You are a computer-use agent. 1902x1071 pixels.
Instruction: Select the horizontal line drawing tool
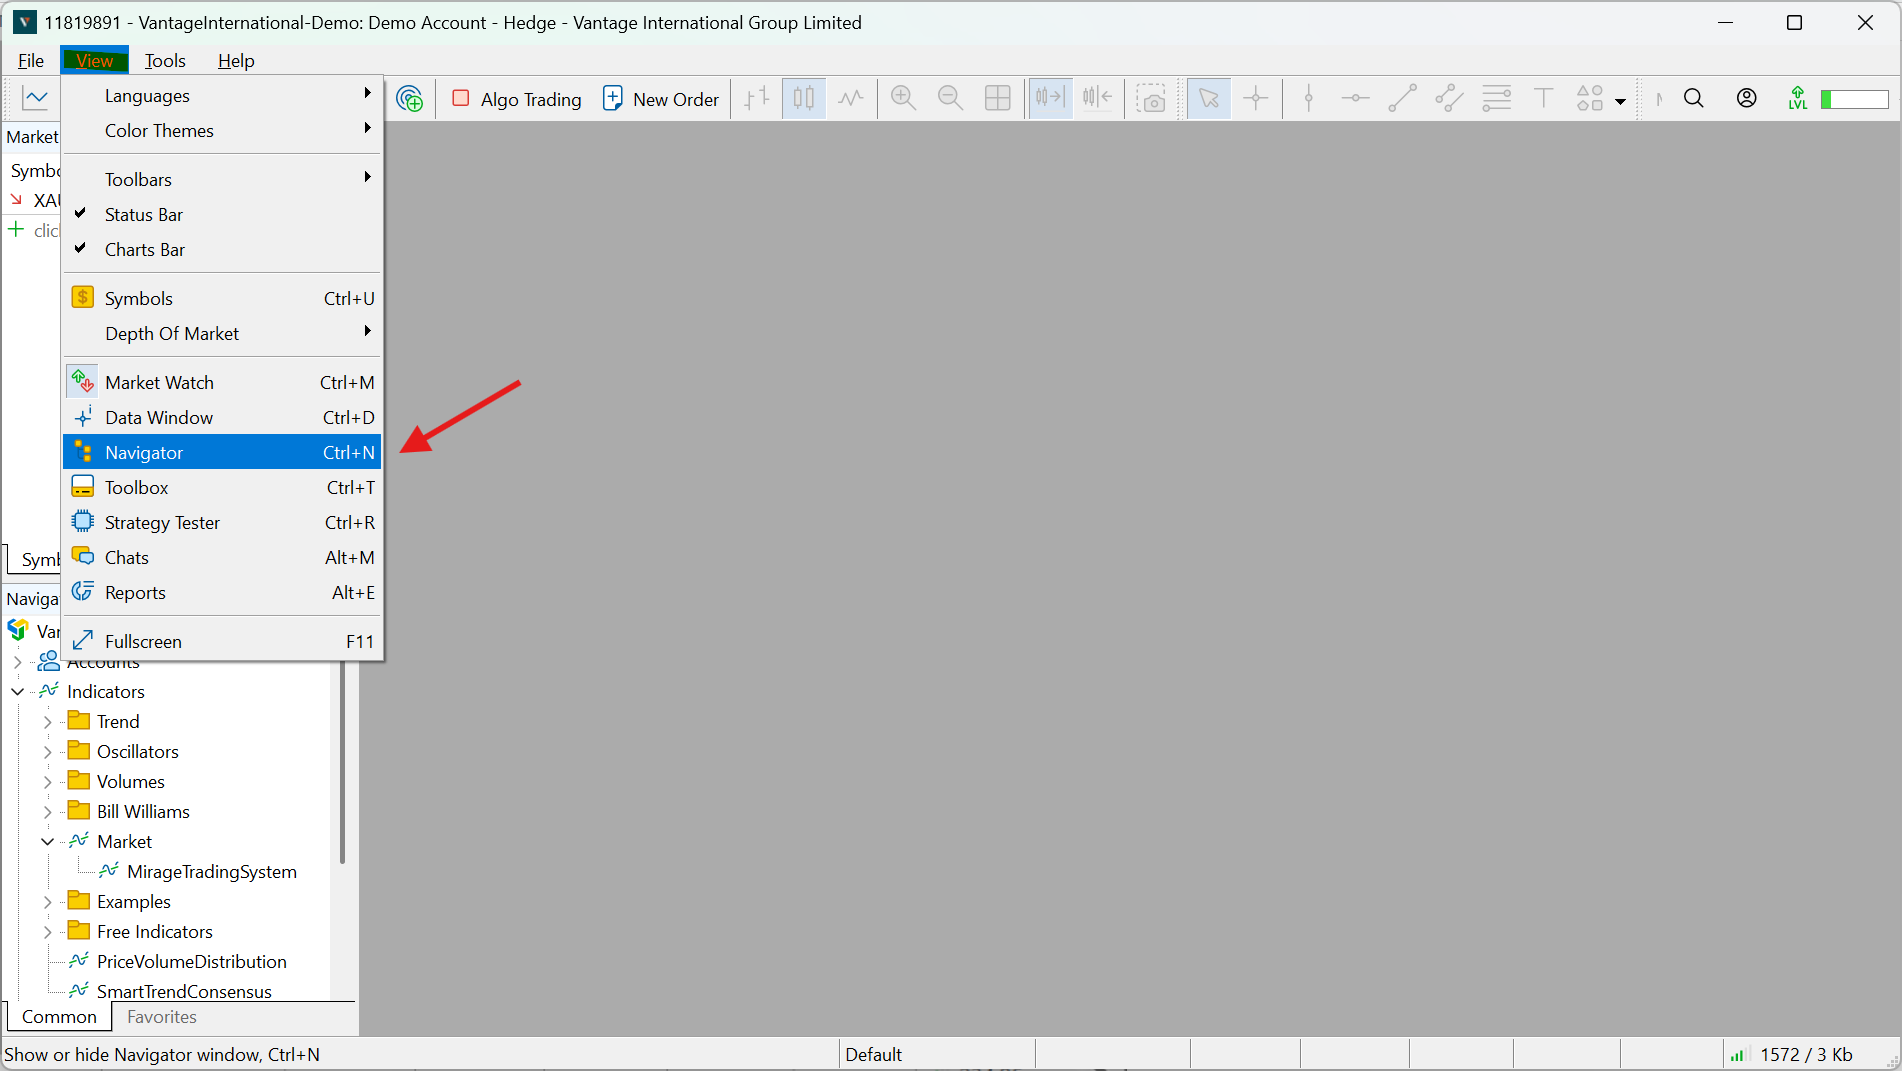click(1356, 98)
